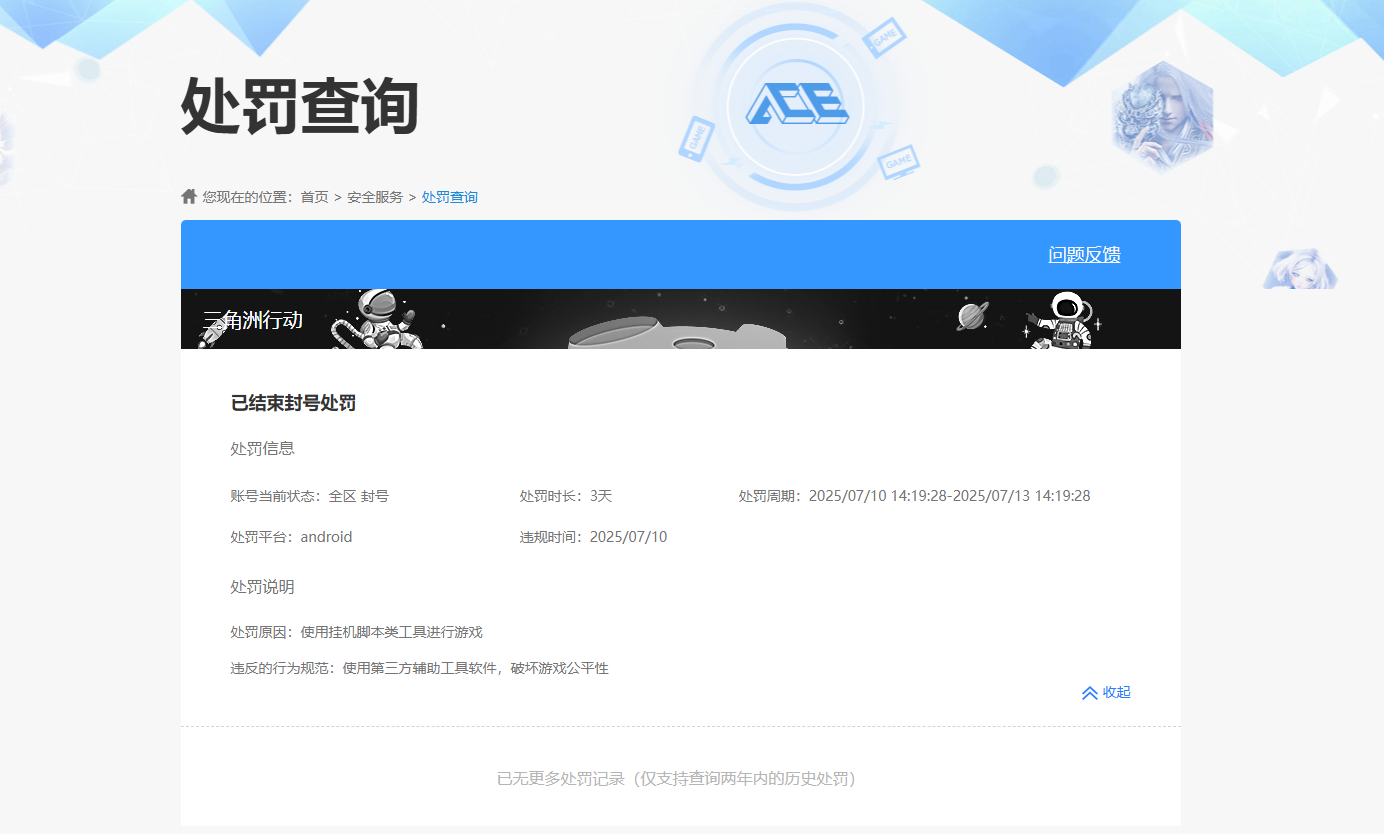The height and width of the screenshot is (834, 1384).
Task: Click the 处罚查询 breadcrumb link
Action: (450, 196)
